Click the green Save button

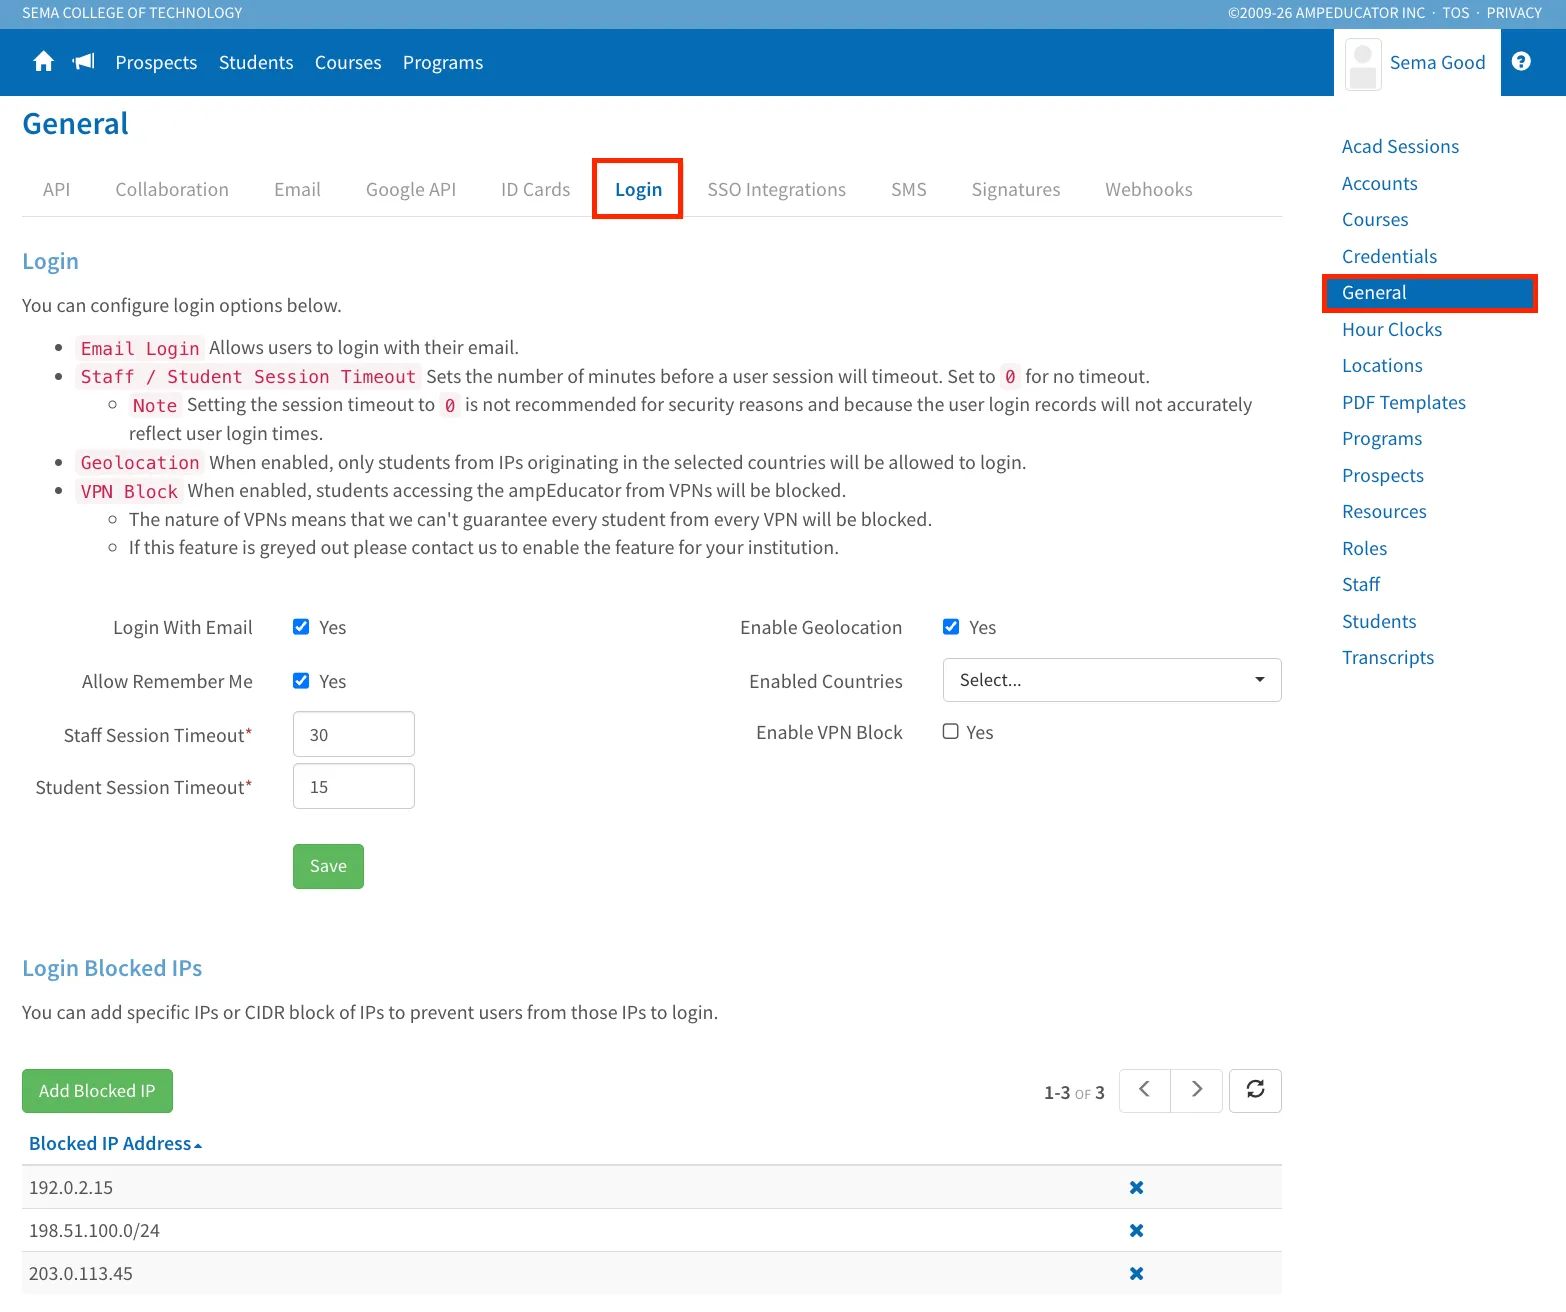click(x=328, y=866)
